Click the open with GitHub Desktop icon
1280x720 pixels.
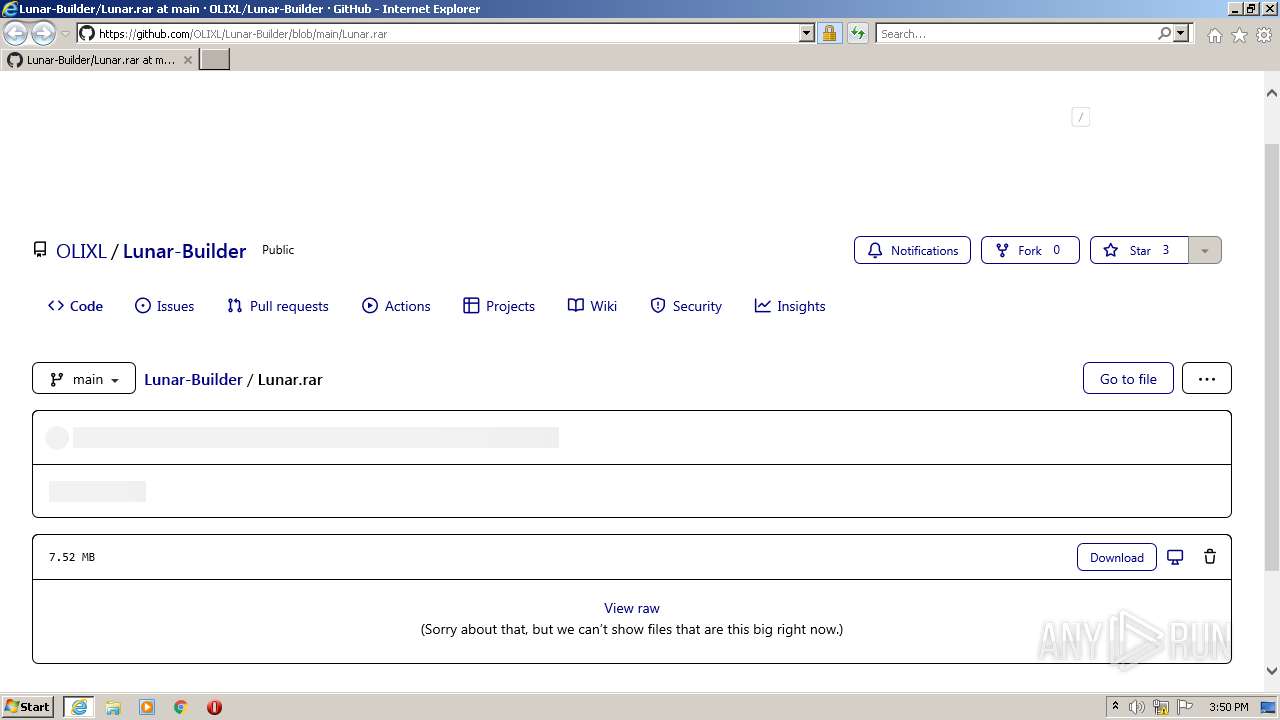click(1176, 557)
